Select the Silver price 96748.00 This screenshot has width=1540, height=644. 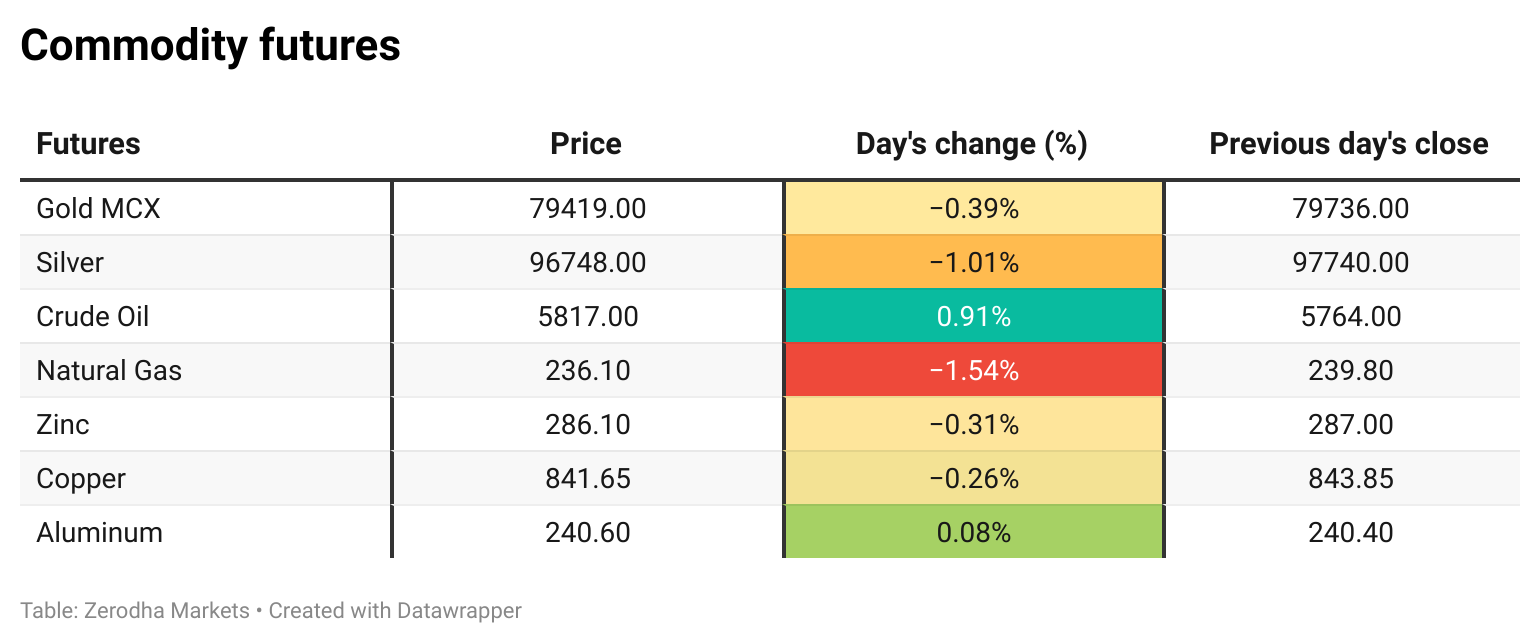pos(588,263)
